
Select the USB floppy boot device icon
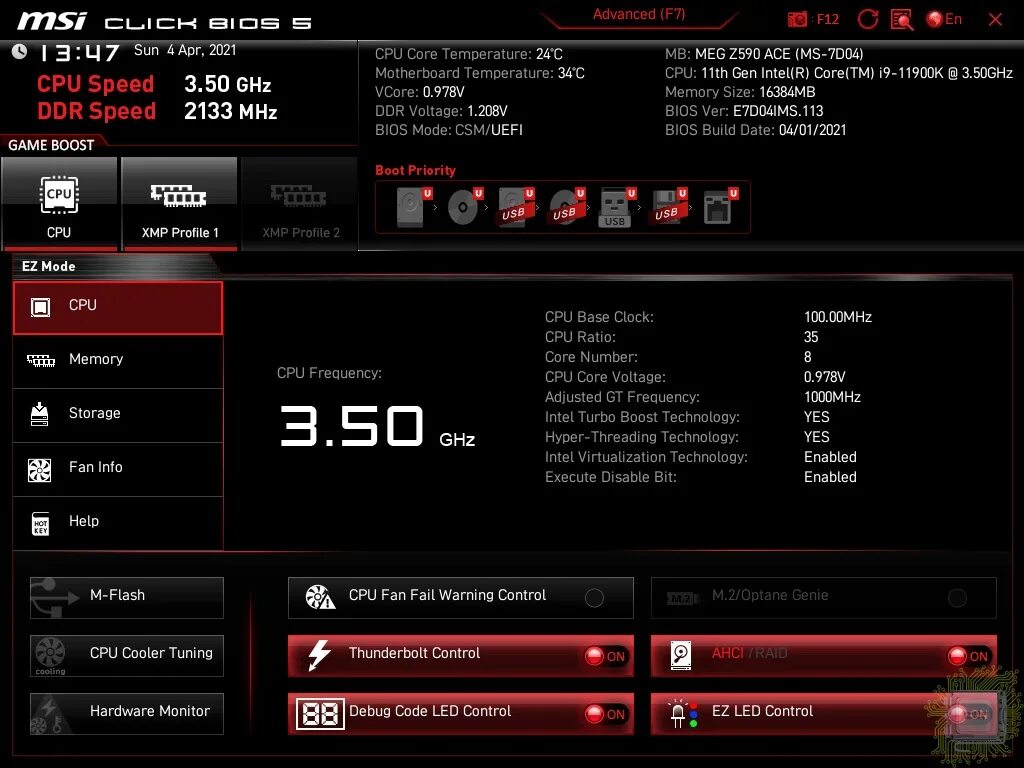668,207
